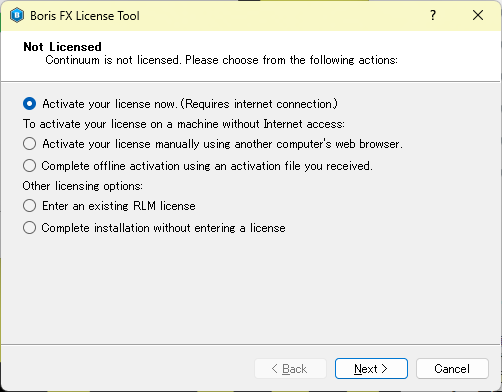Click the greyed-out Back button
Viewport: 502px width, 392px height.
[x=290, y=369]
